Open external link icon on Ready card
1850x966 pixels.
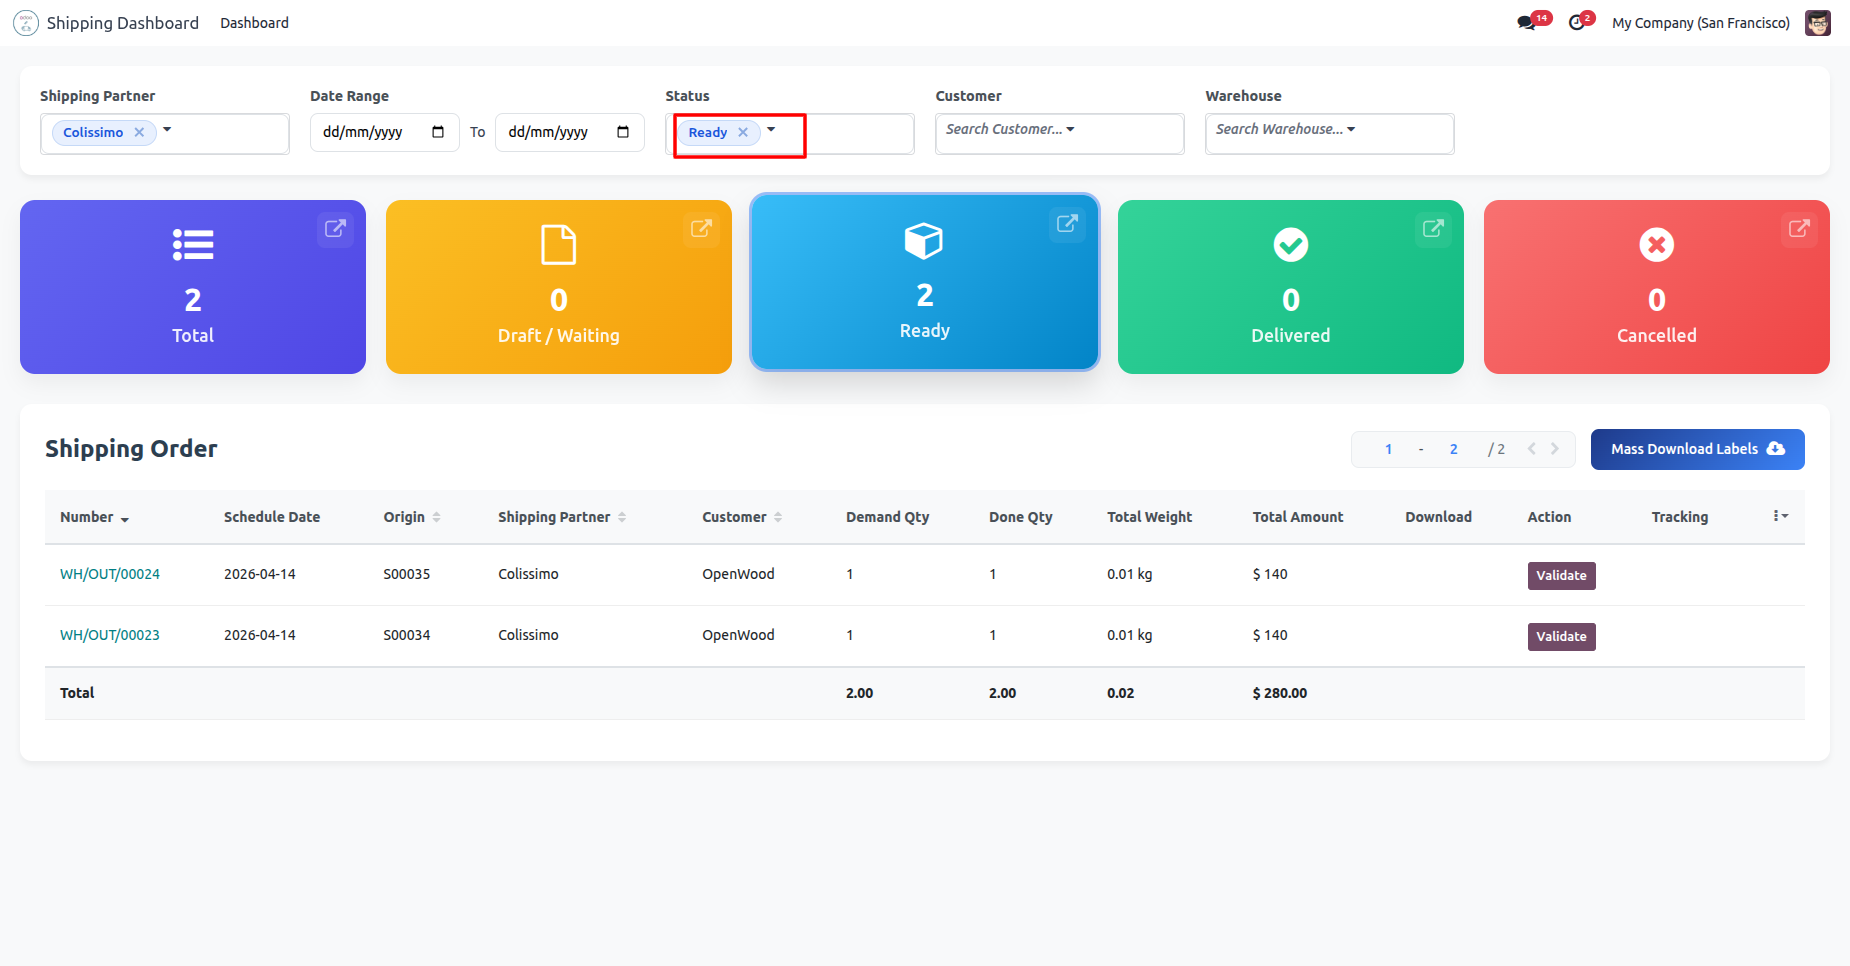click(1067, 224)
